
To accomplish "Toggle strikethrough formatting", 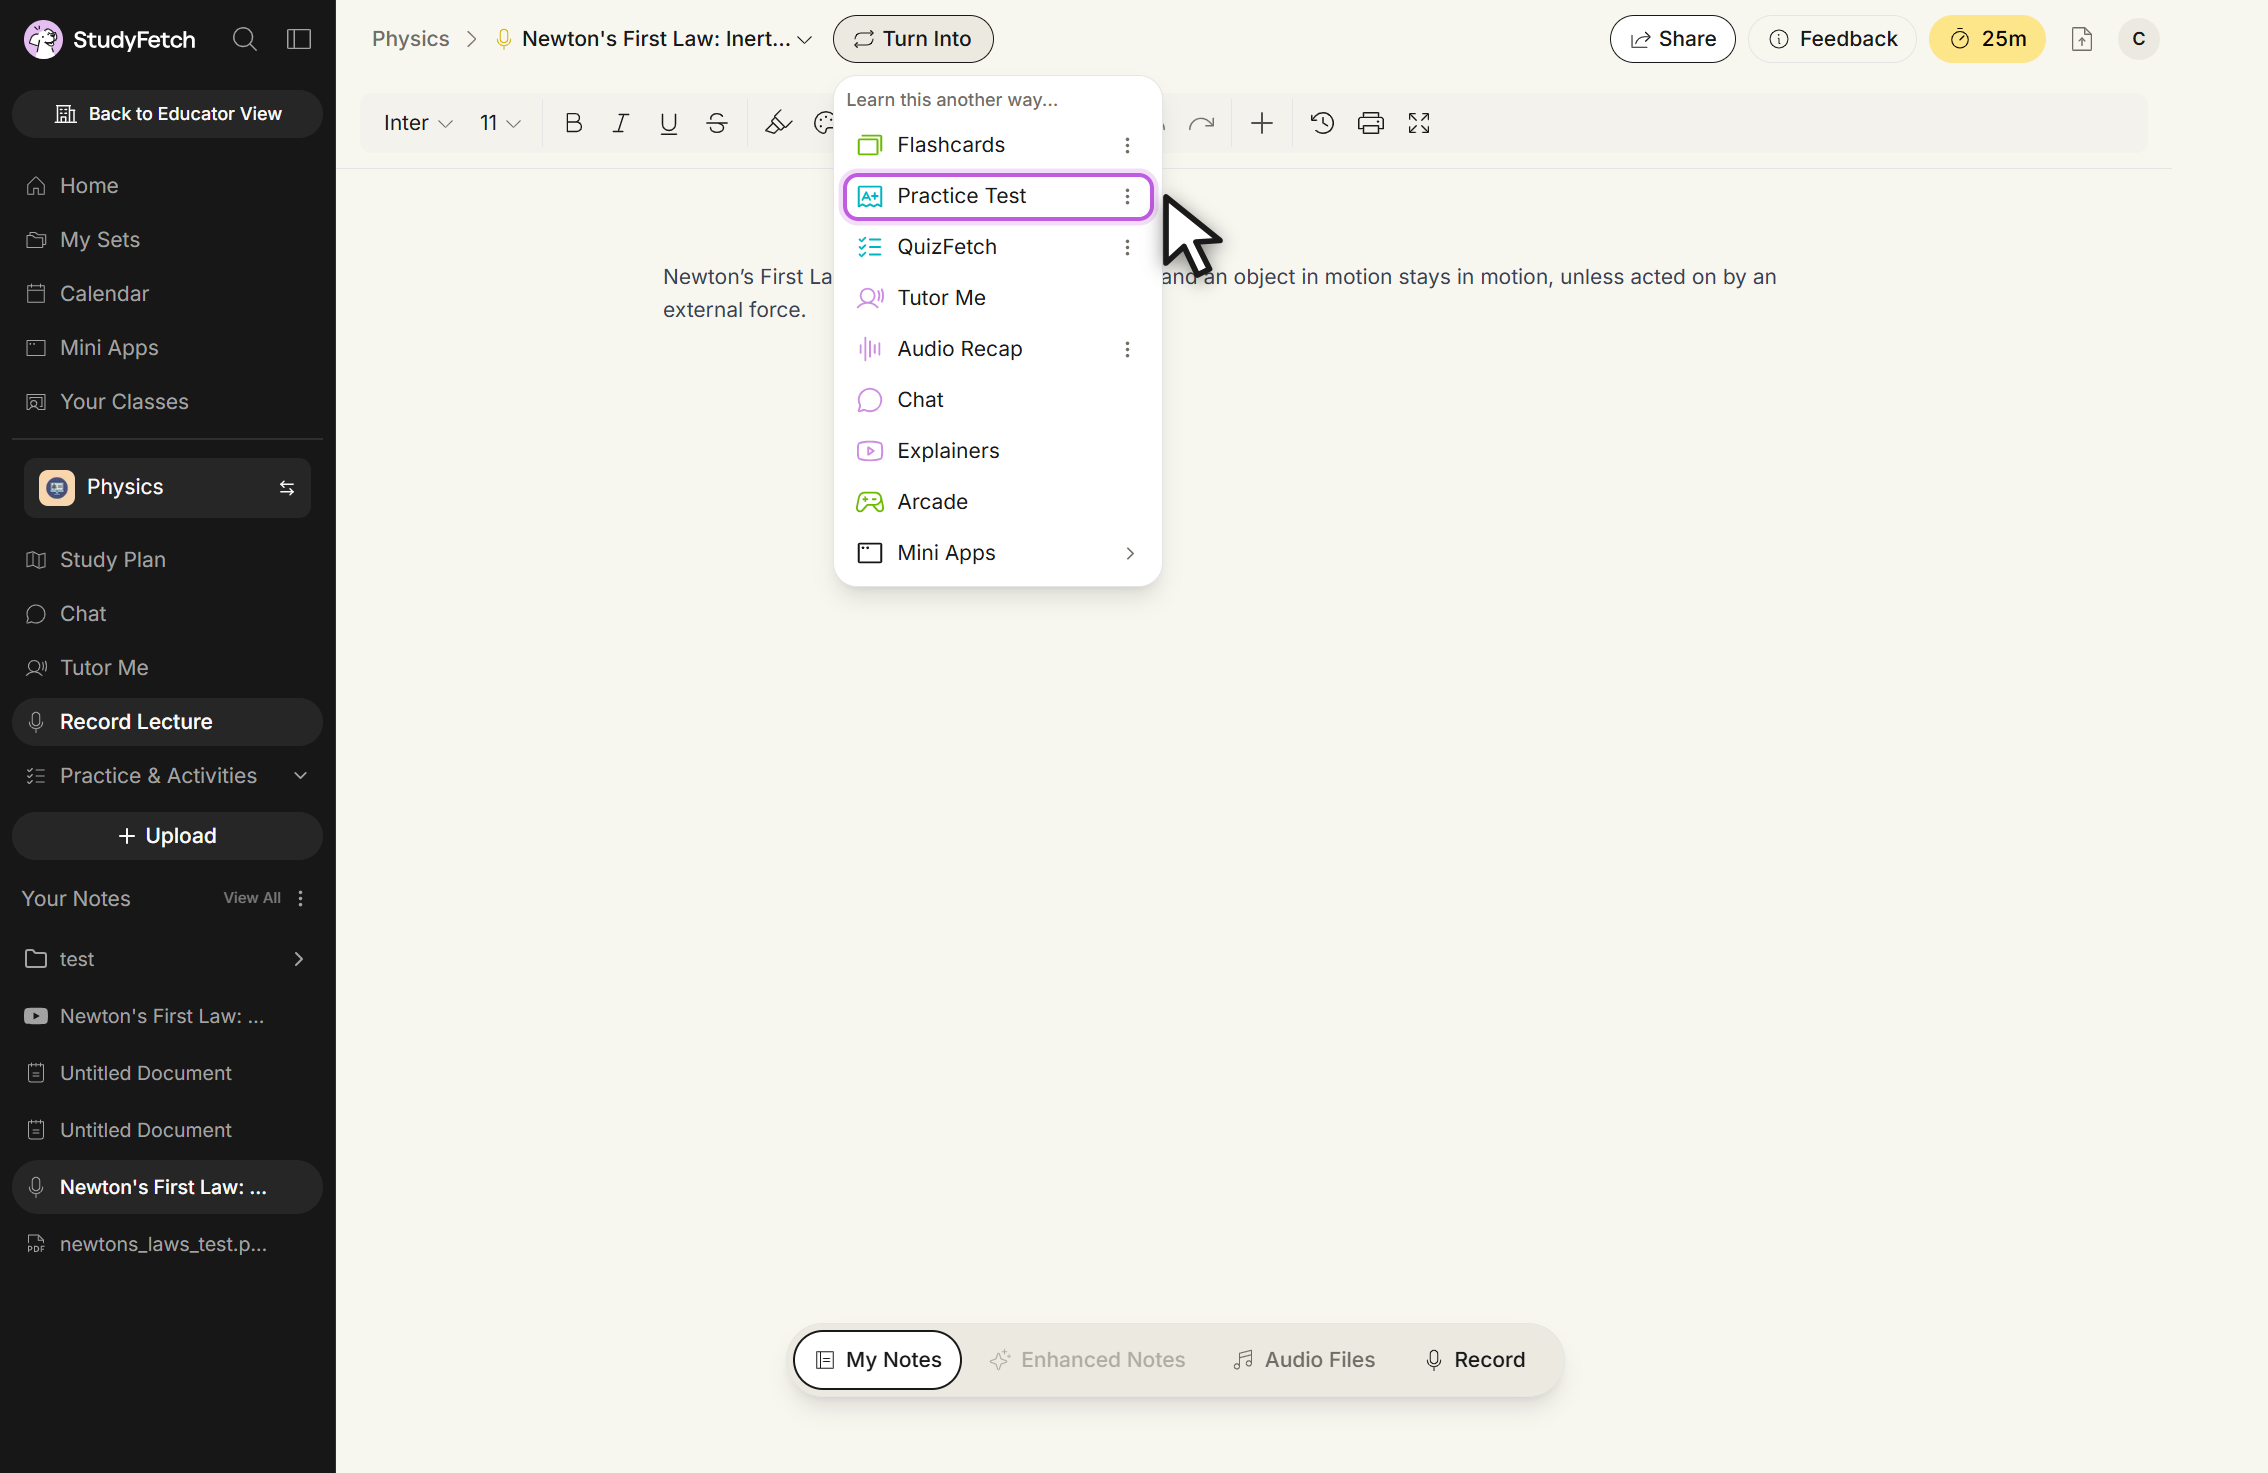I will 717,123.
